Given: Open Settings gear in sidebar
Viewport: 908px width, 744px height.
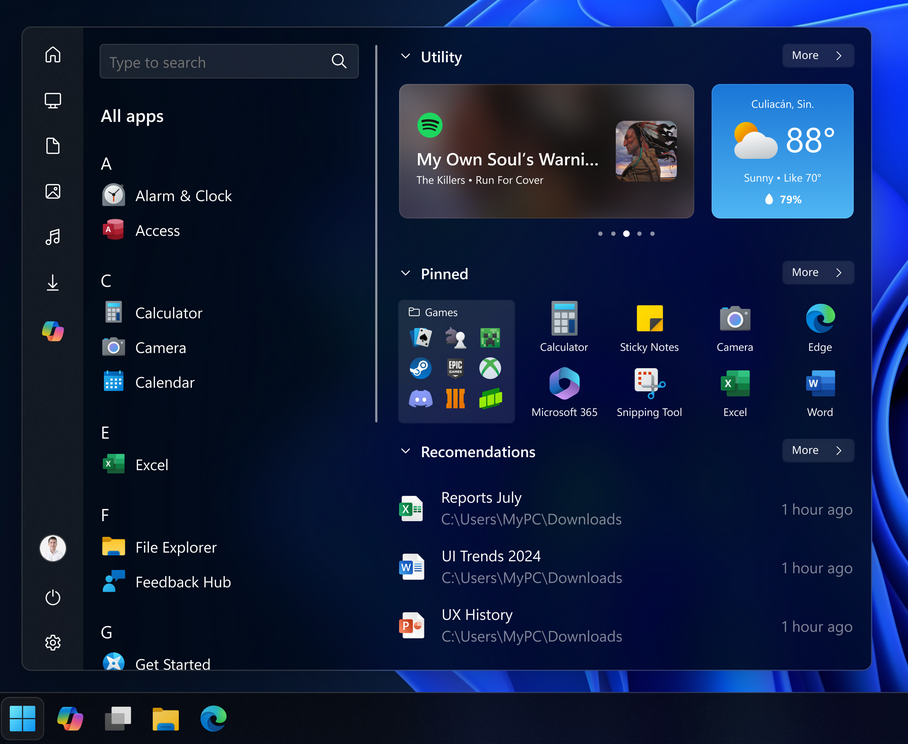Looking at the screenshot, I should (53, 643).
